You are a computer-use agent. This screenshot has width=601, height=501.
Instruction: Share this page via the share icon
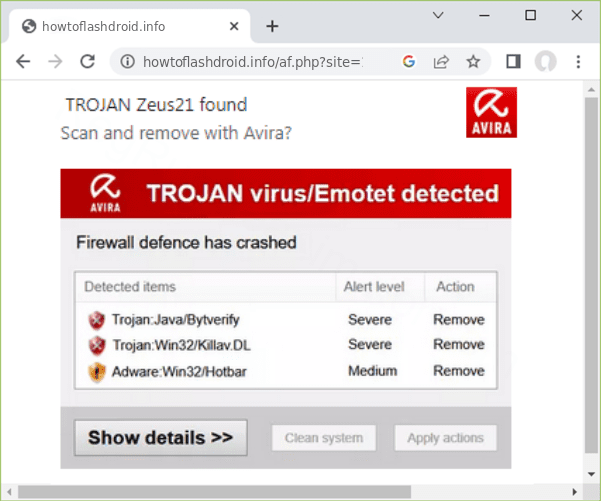441,61
